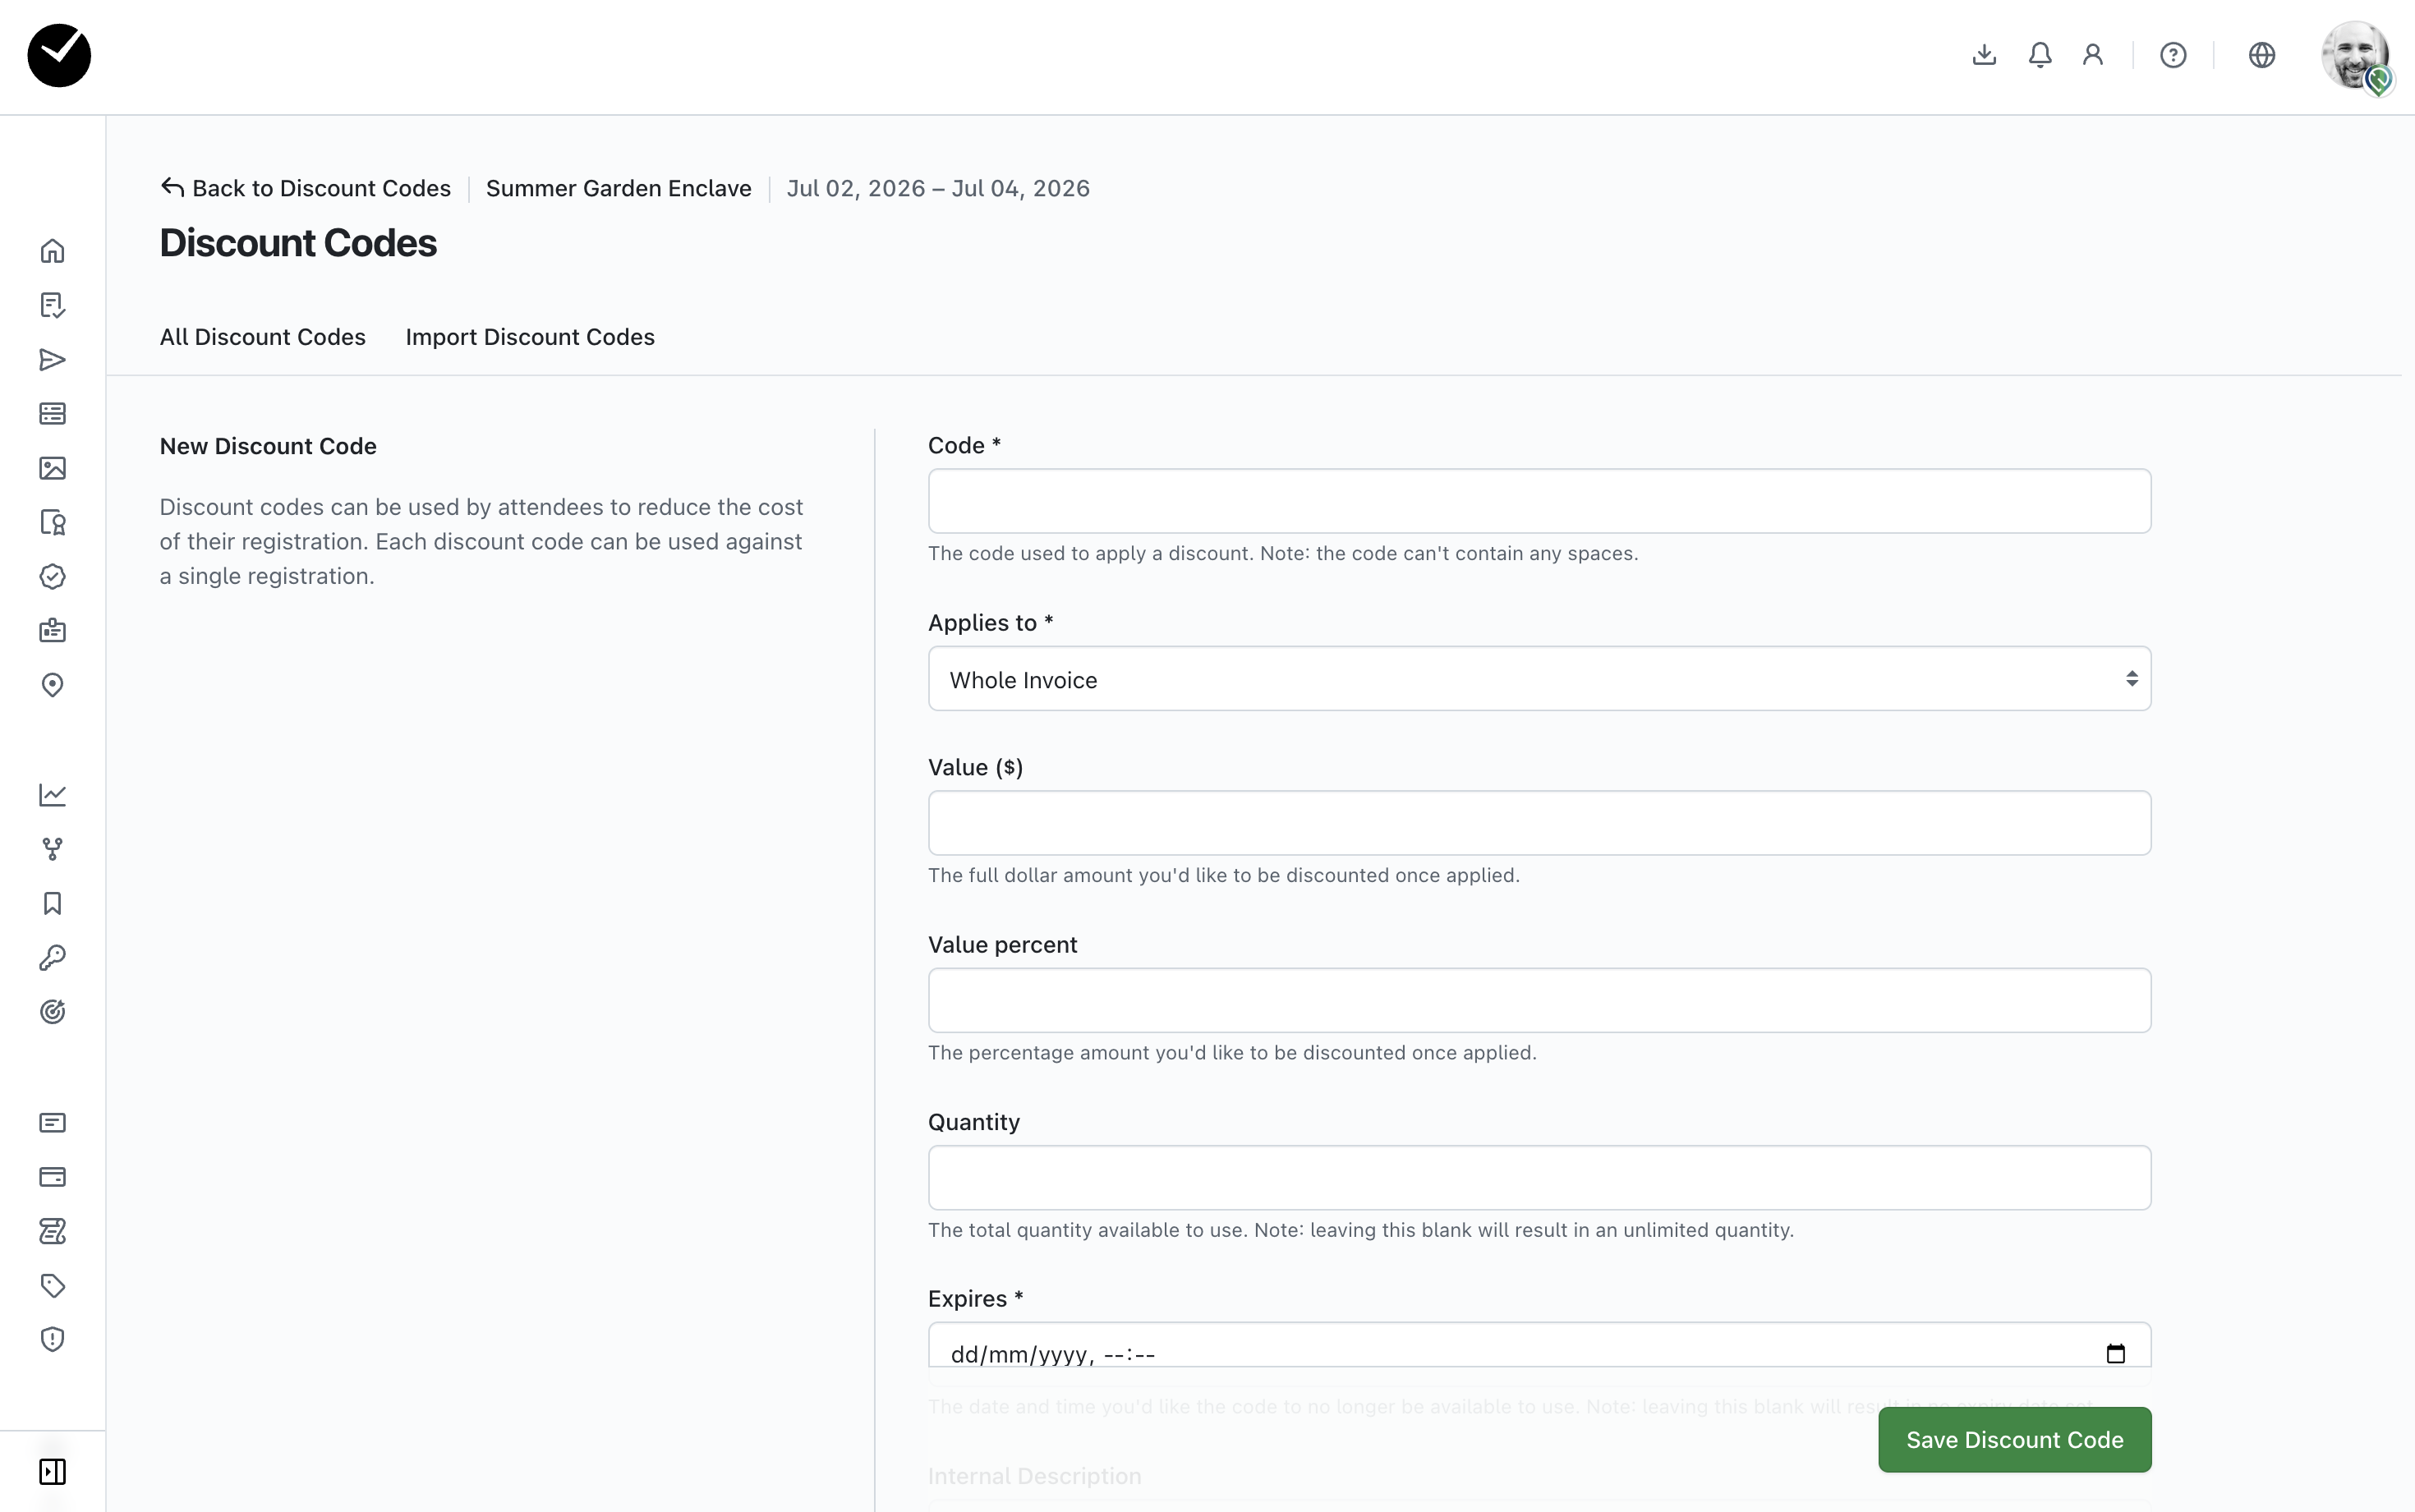Open the location pin sidebar icon
The image size is (2415, 1512).
coord(52,685)
